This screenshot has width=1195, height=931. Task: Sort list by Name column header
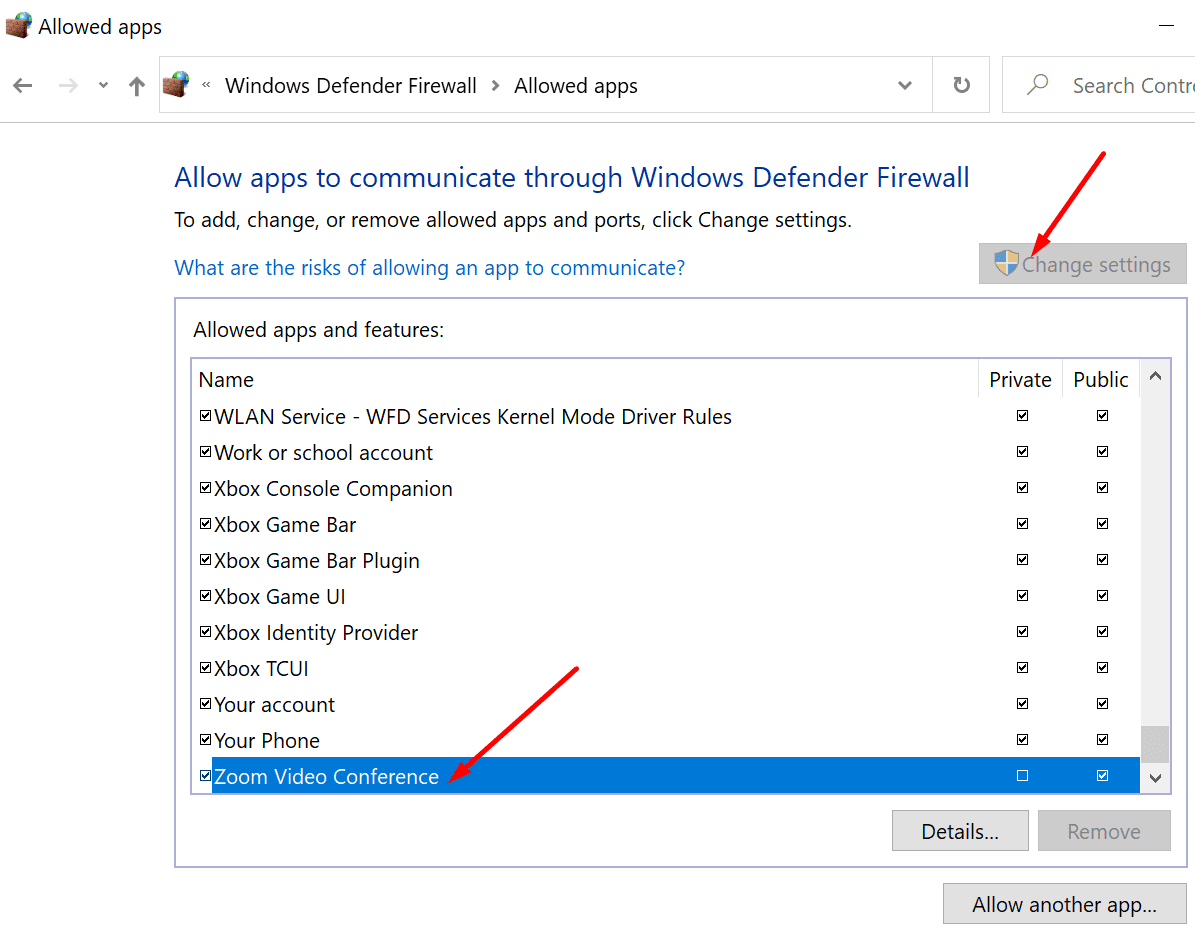pos(585,379)
